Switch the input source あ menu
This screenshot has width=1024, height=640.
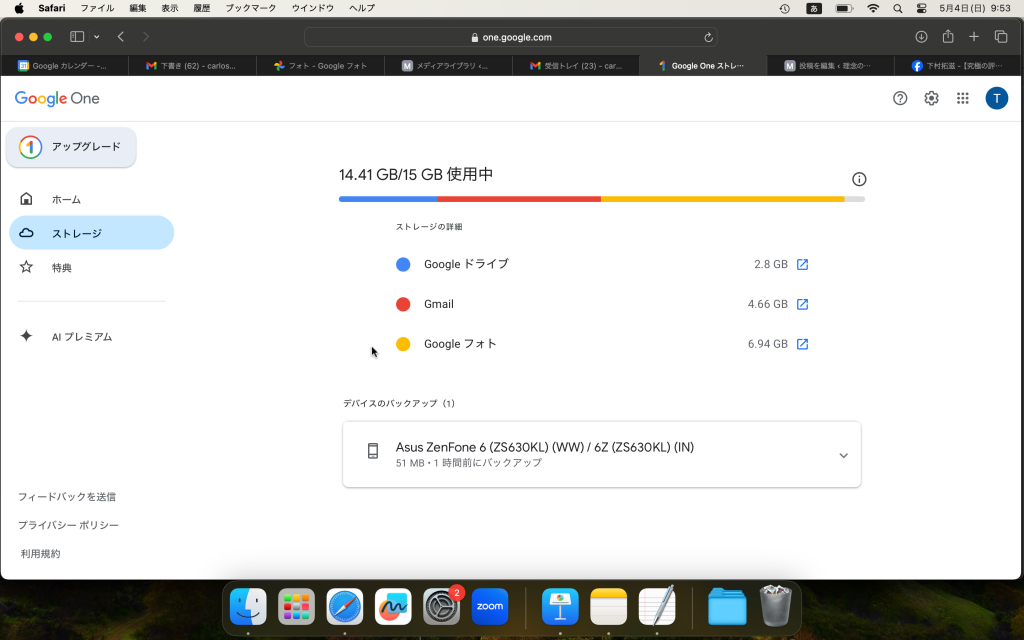pyautogui.click(x=814, y=8)
